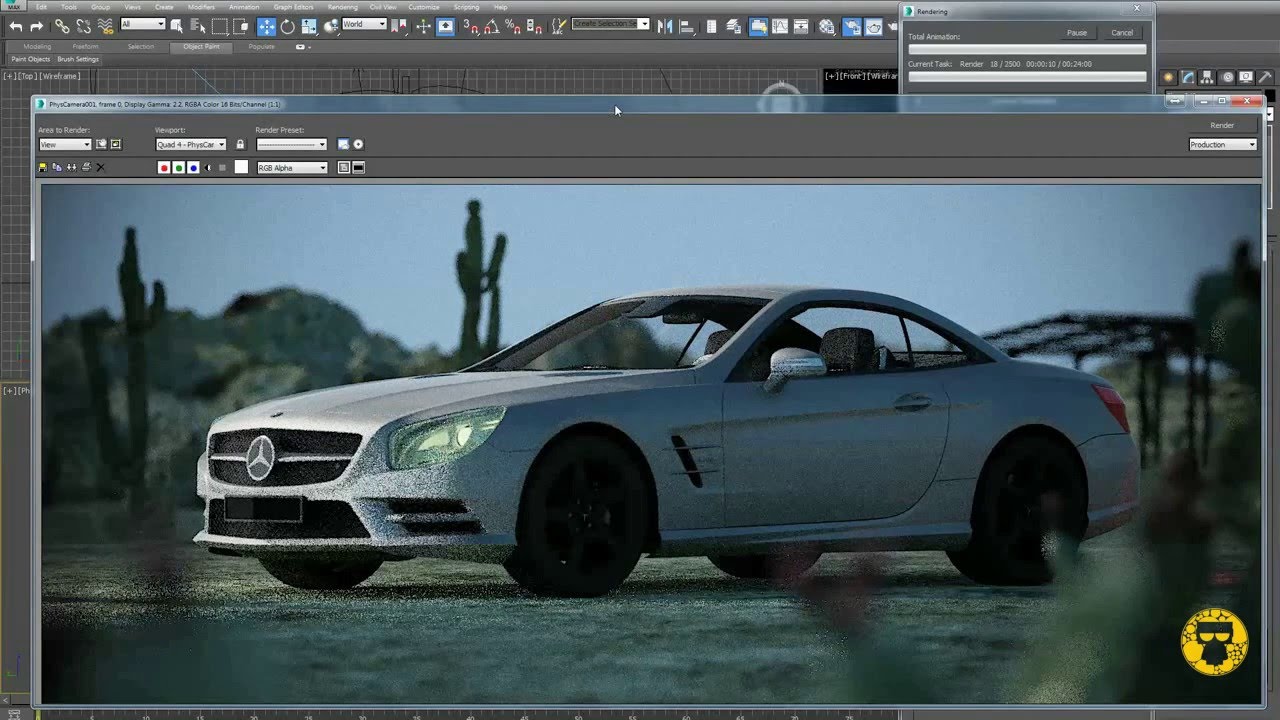Open the Rendering menu
The height and width of the screenshot is (720, 1280).
tap(343, 7)
